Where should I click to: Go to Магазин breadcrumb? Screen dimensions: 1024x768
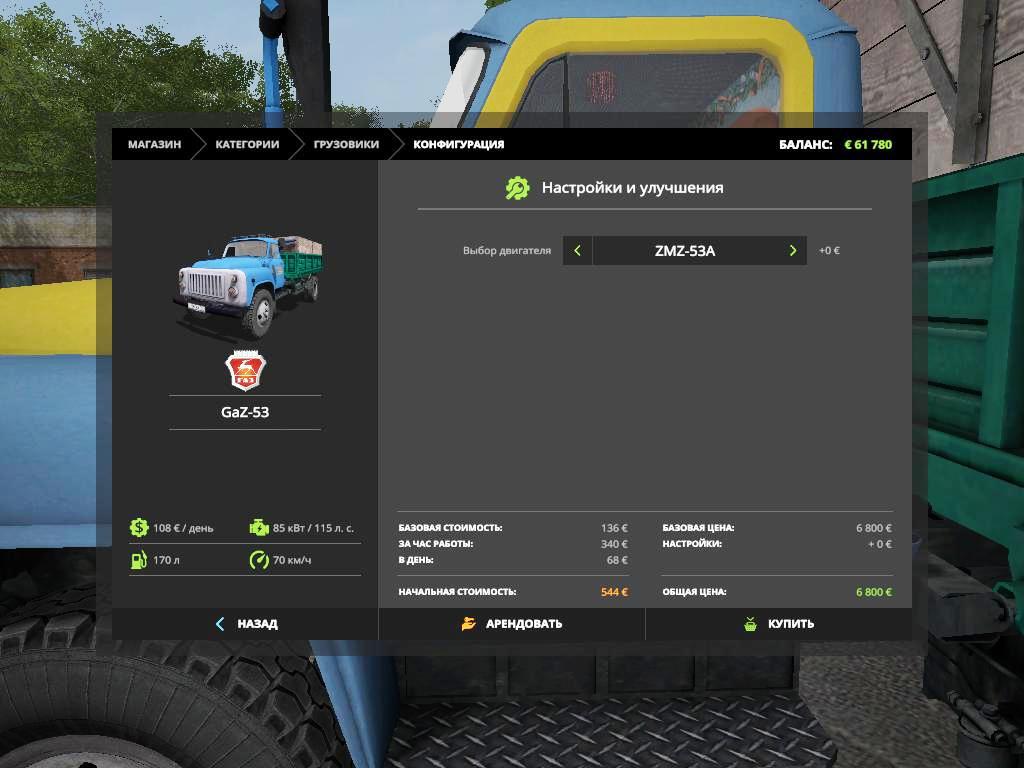154,144
